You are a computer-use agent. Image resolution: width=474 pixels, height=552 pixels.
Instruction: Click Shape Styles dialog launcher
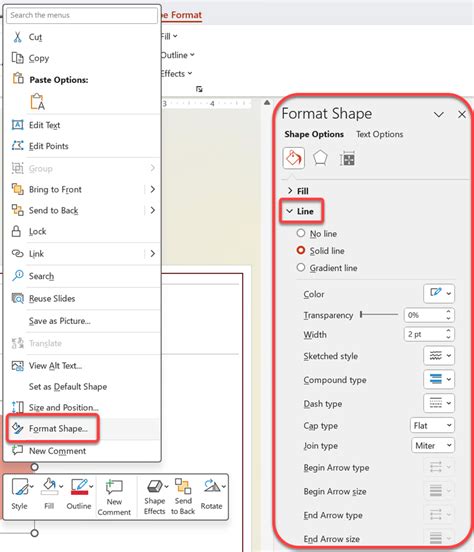tap(199, 89)
